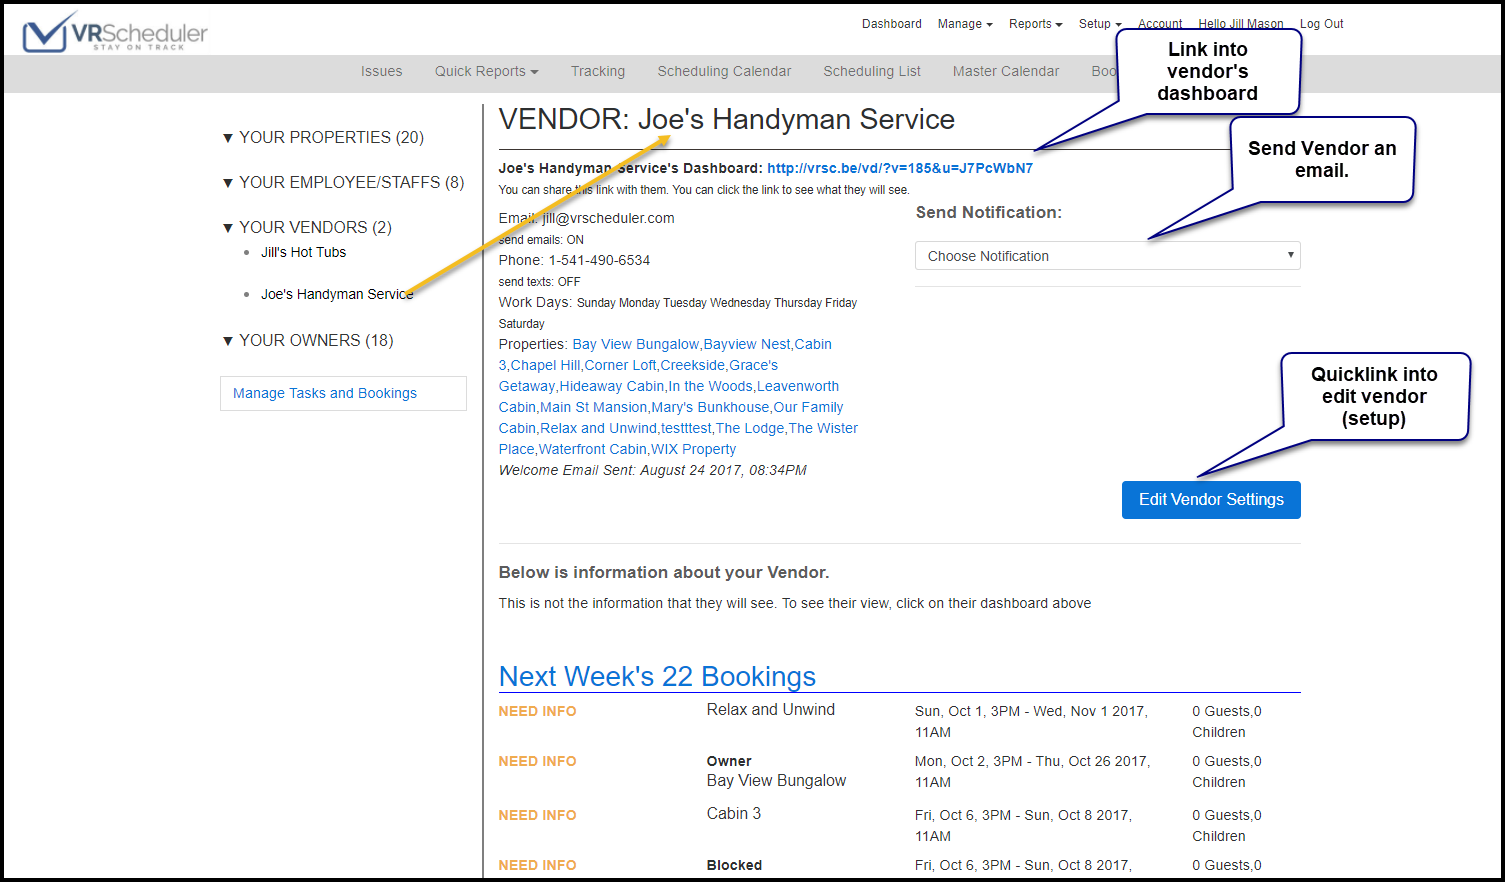
Task: Click the Cabin 3 booking name
Action: pyautogui.click(x=734, y=814)
